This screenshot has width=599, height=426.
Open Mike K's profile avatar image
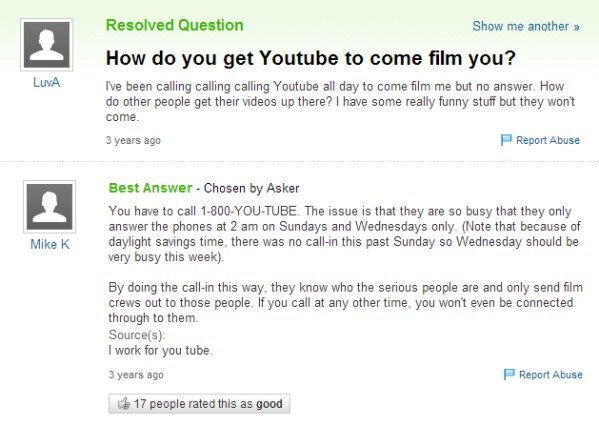point(50,207)
